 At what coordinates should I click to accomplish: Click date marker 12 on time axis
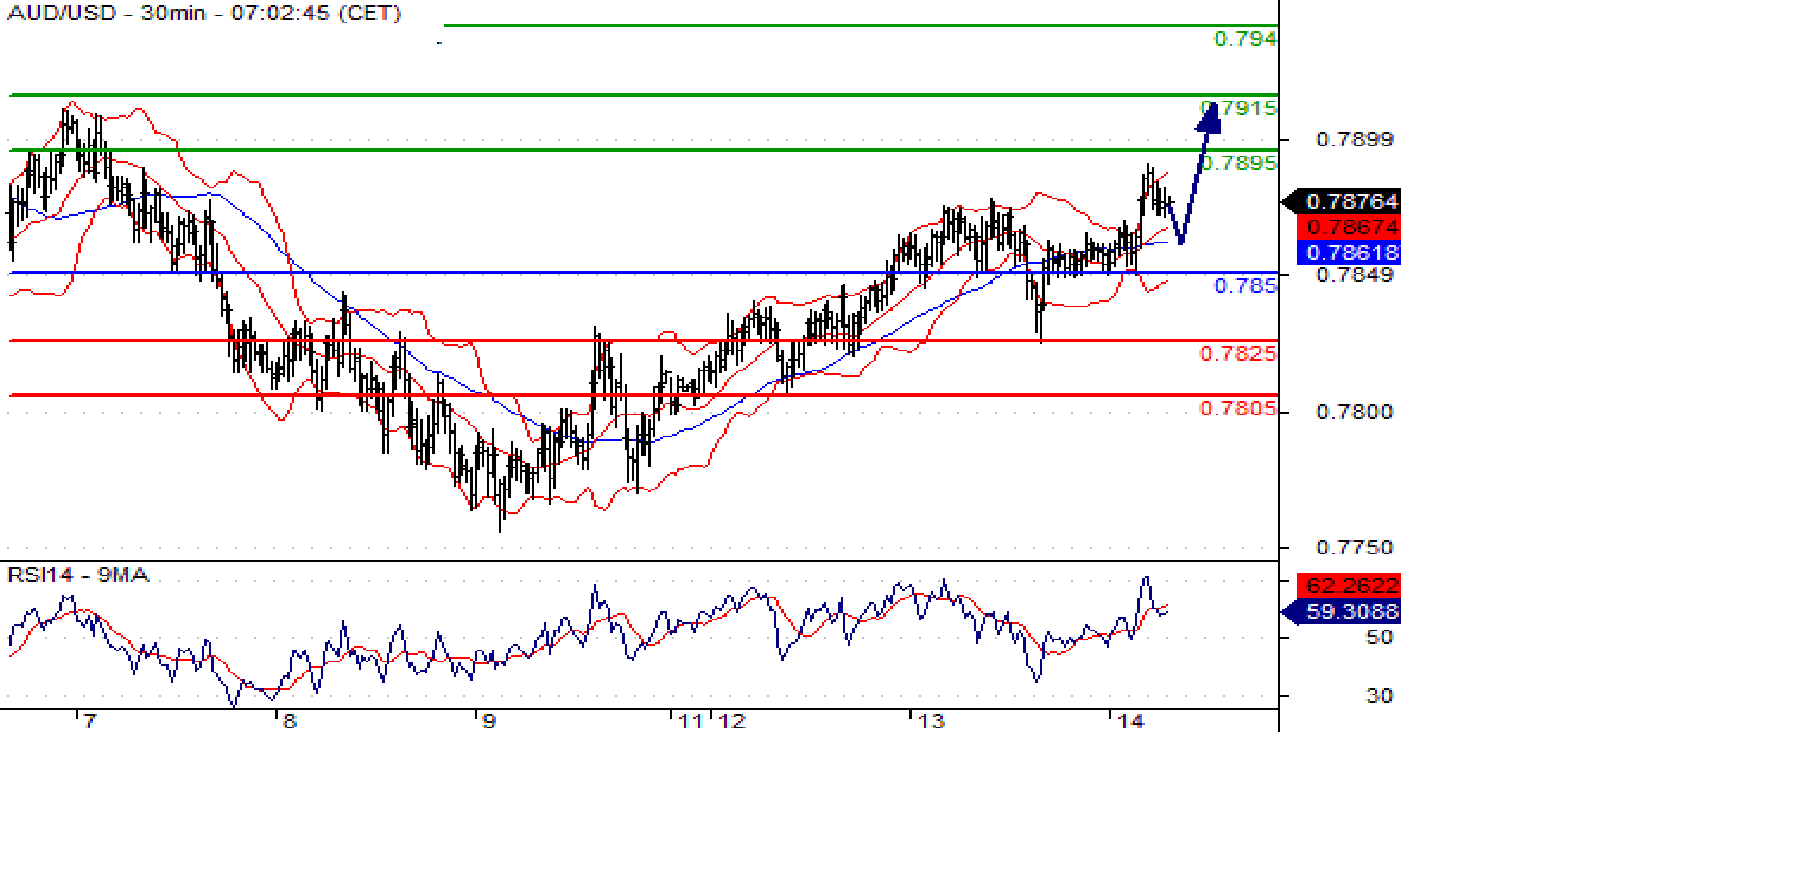(x=732, y=721)
